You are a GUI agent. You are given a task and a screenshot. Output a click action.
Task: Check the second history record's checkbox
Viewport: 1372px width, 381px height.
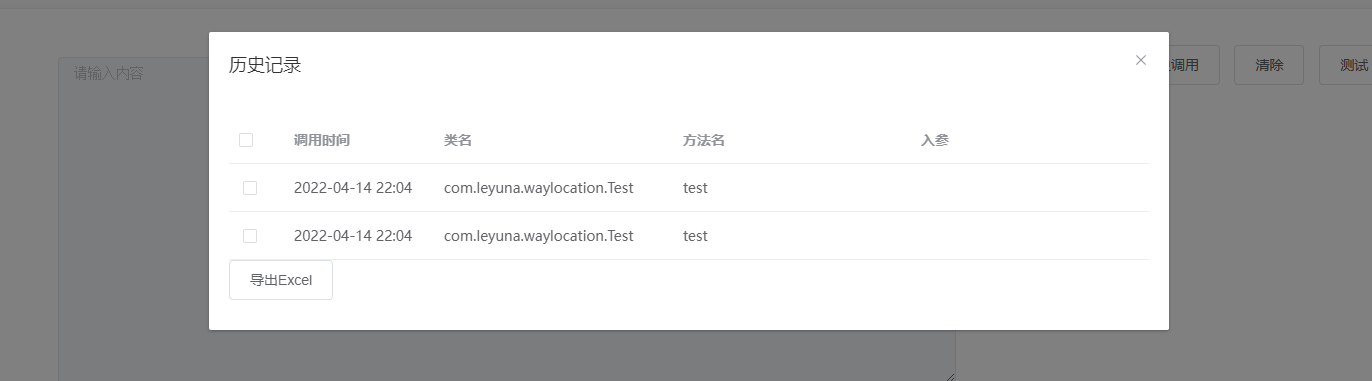click(250, 236)
